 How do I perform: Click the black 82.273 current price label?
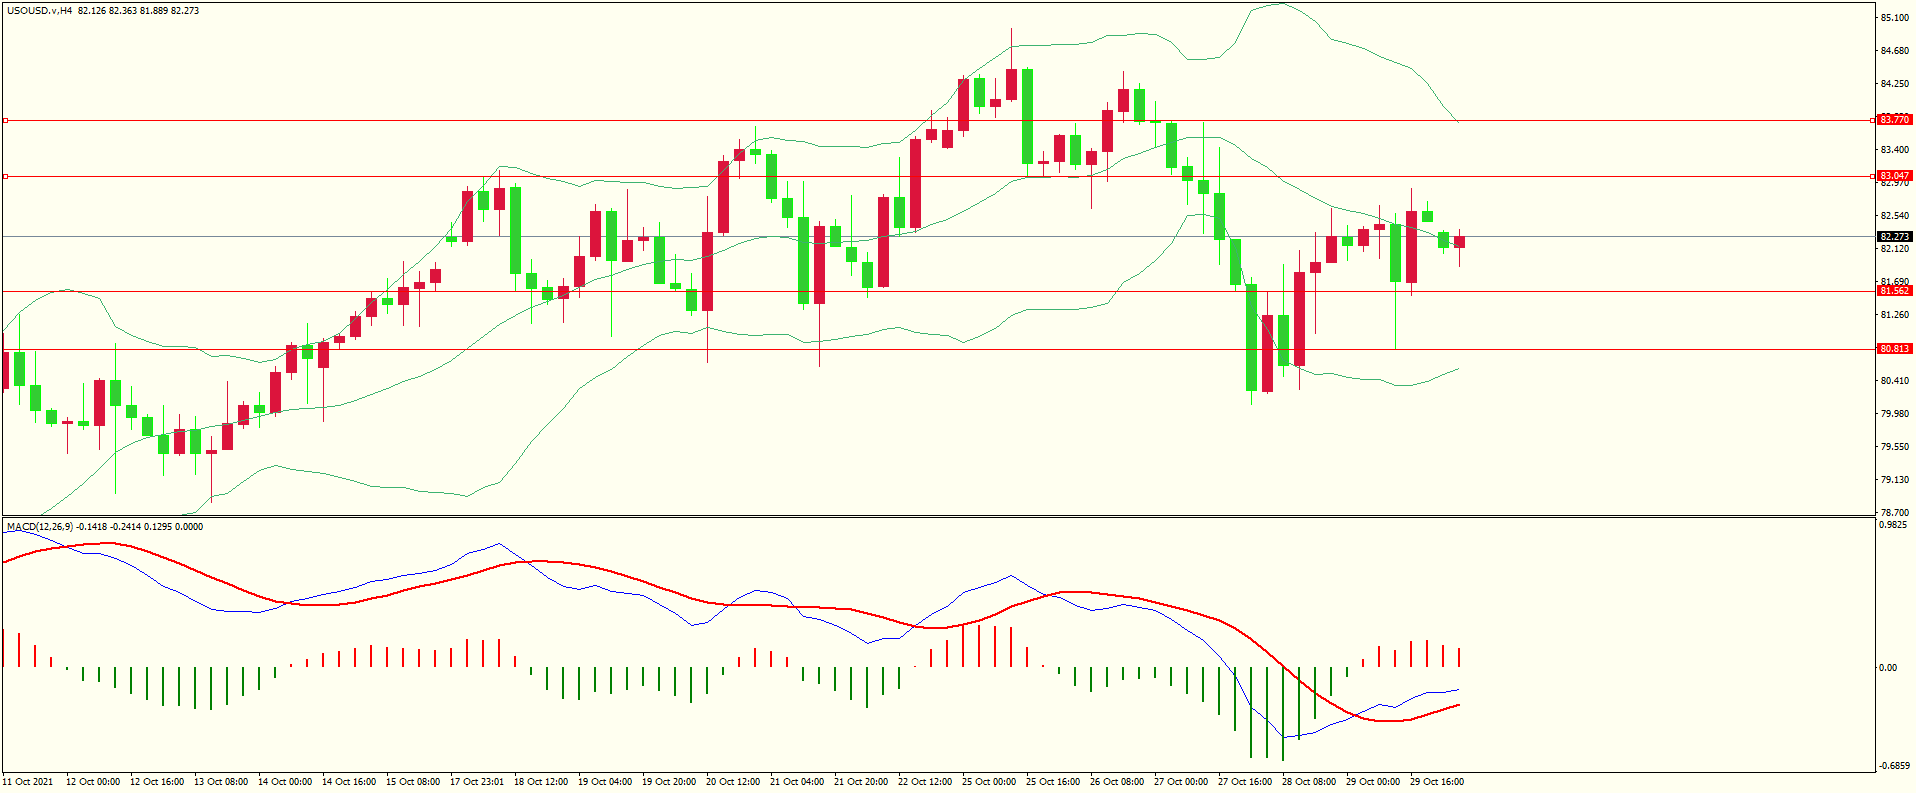[x=1894, y=237]
